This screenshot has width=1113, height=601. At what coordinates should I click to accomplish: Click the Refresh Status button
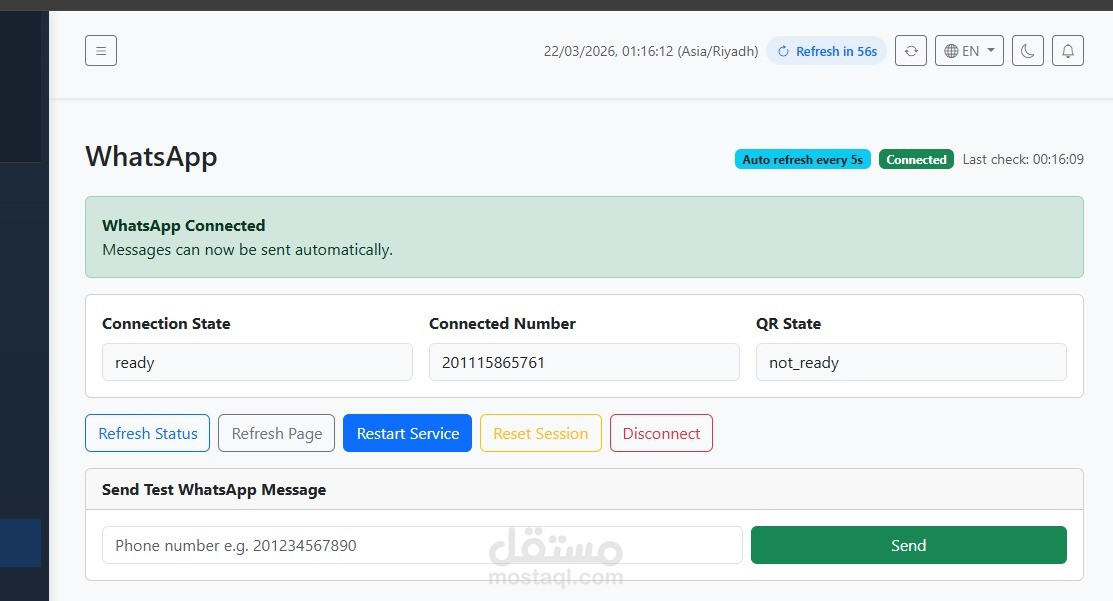[148, 434]
